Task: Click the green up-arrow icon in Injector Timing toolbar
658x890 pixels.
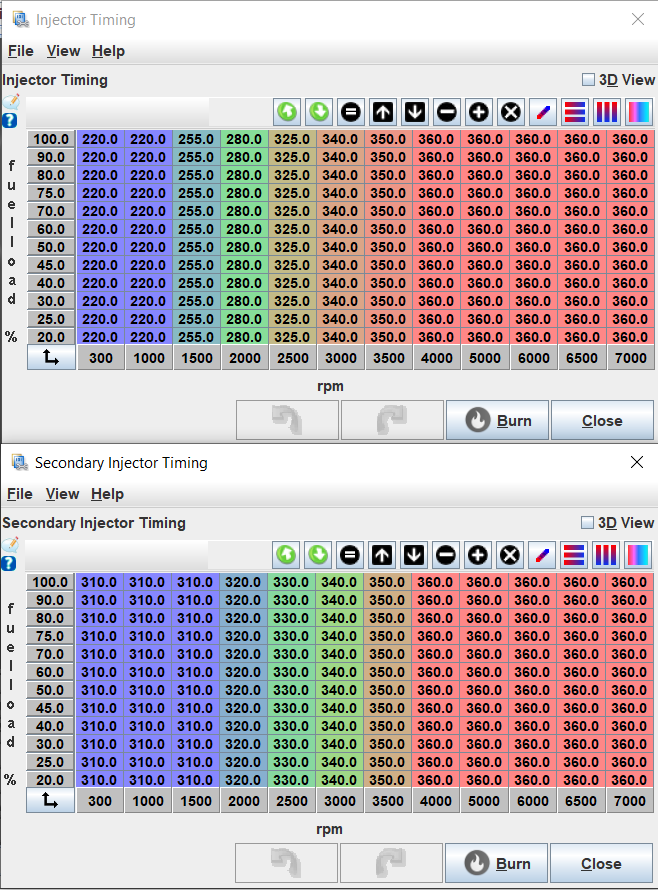Action: click(287, 112)
